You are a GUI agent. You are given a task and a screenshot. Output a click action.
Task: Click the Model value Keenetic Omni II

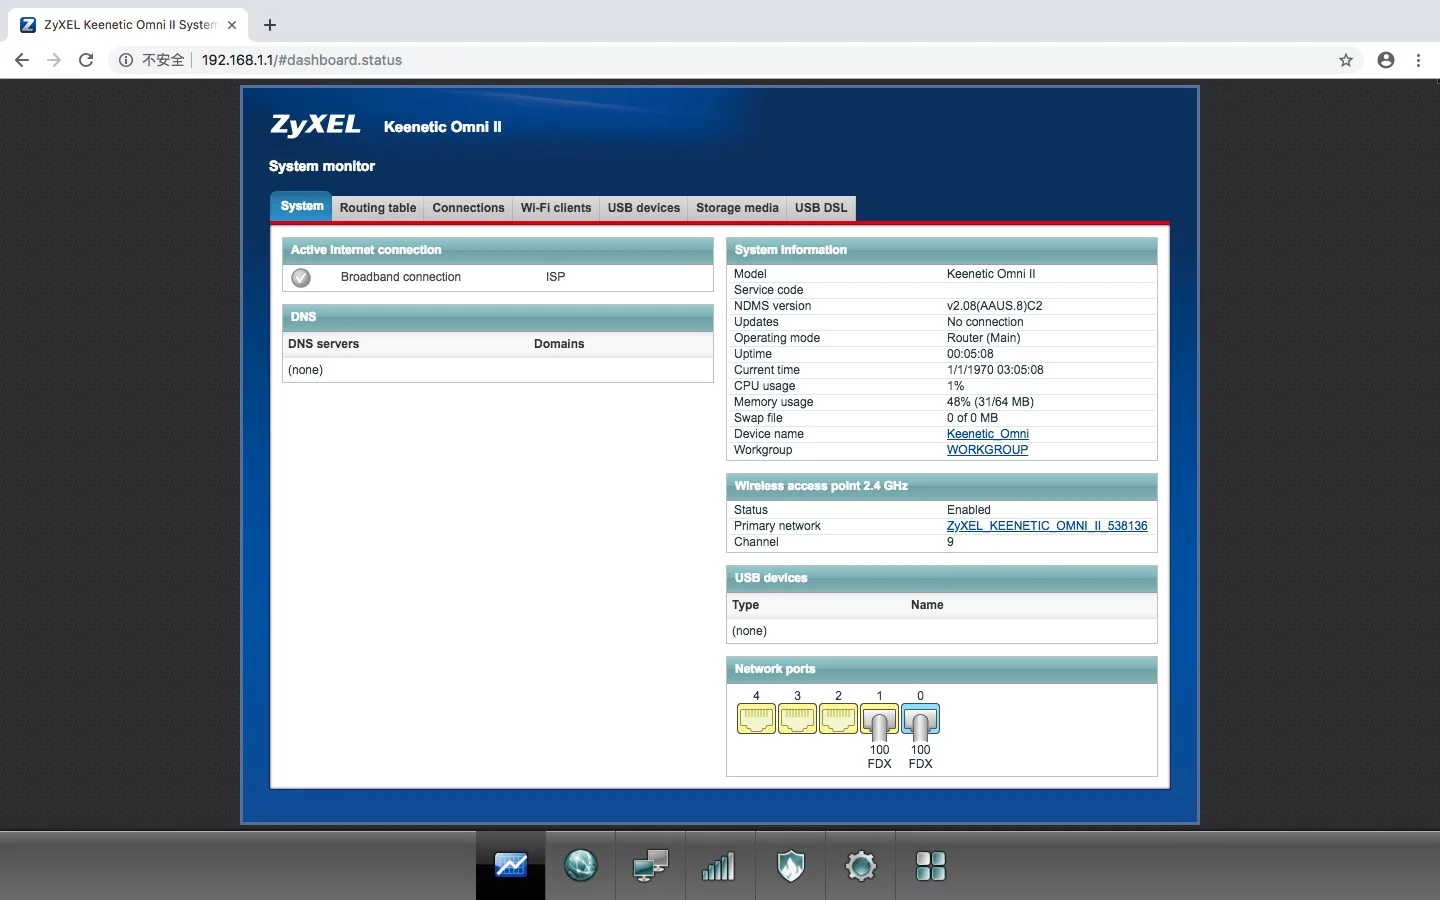(x=991, y=274)
